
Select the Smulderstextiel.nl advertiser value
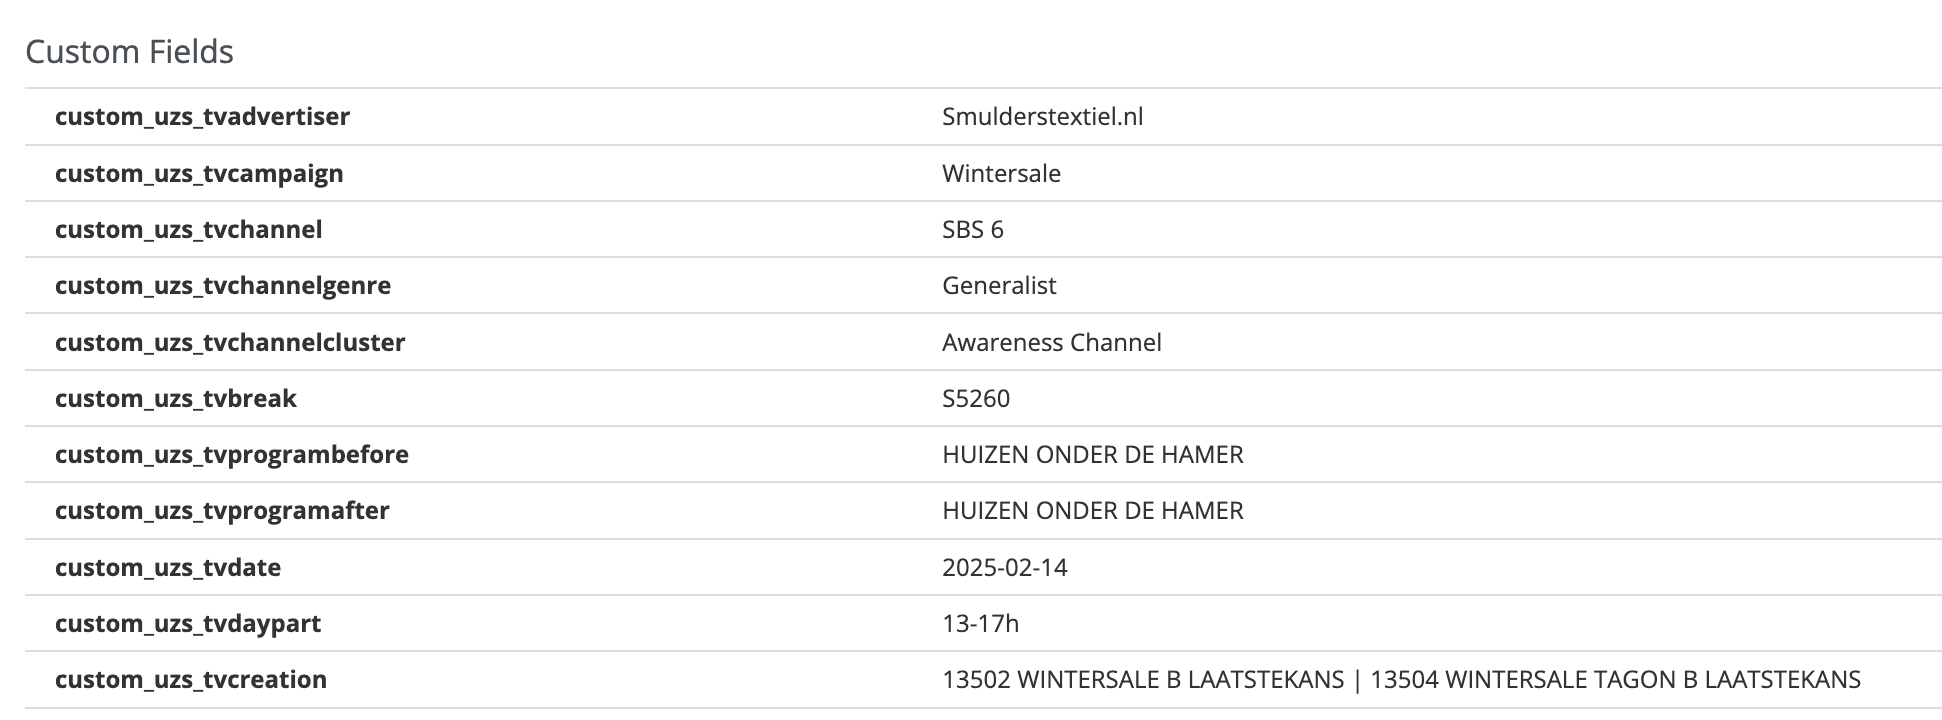(1042, 117)
